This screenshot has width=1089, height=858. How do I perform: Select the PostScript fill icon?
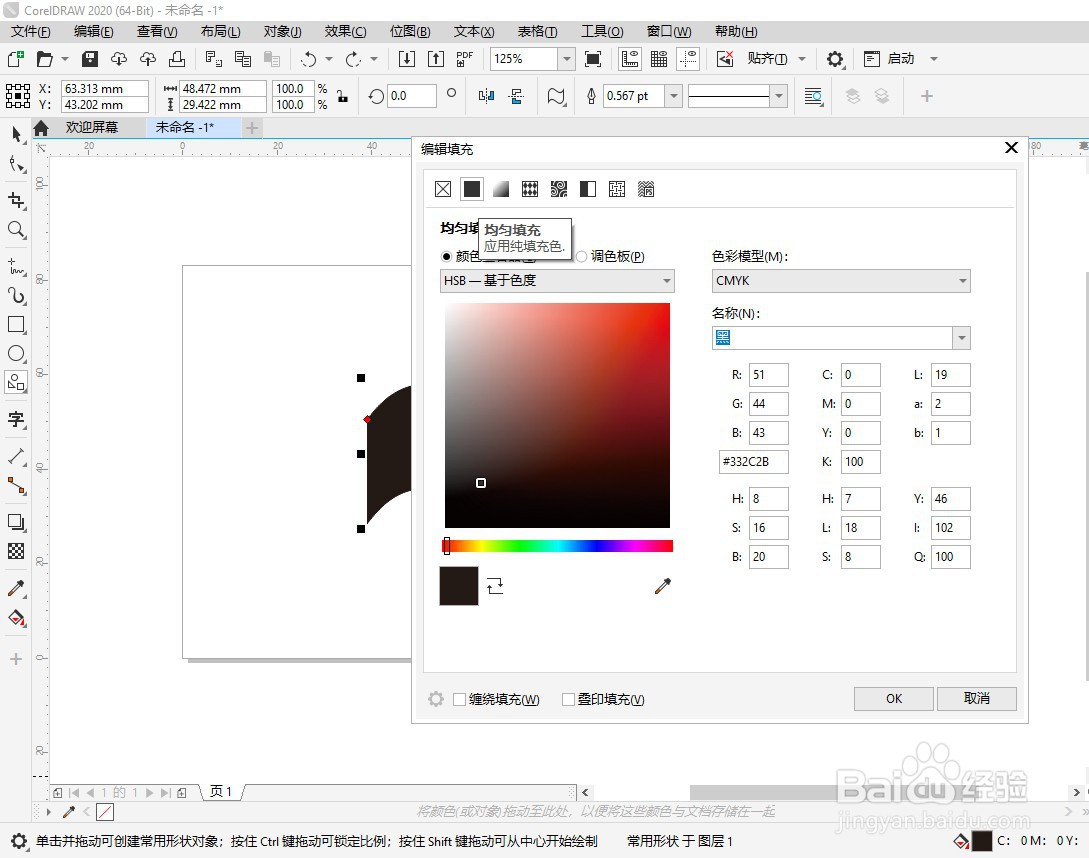pyautogui.click(x=646, y=189)
